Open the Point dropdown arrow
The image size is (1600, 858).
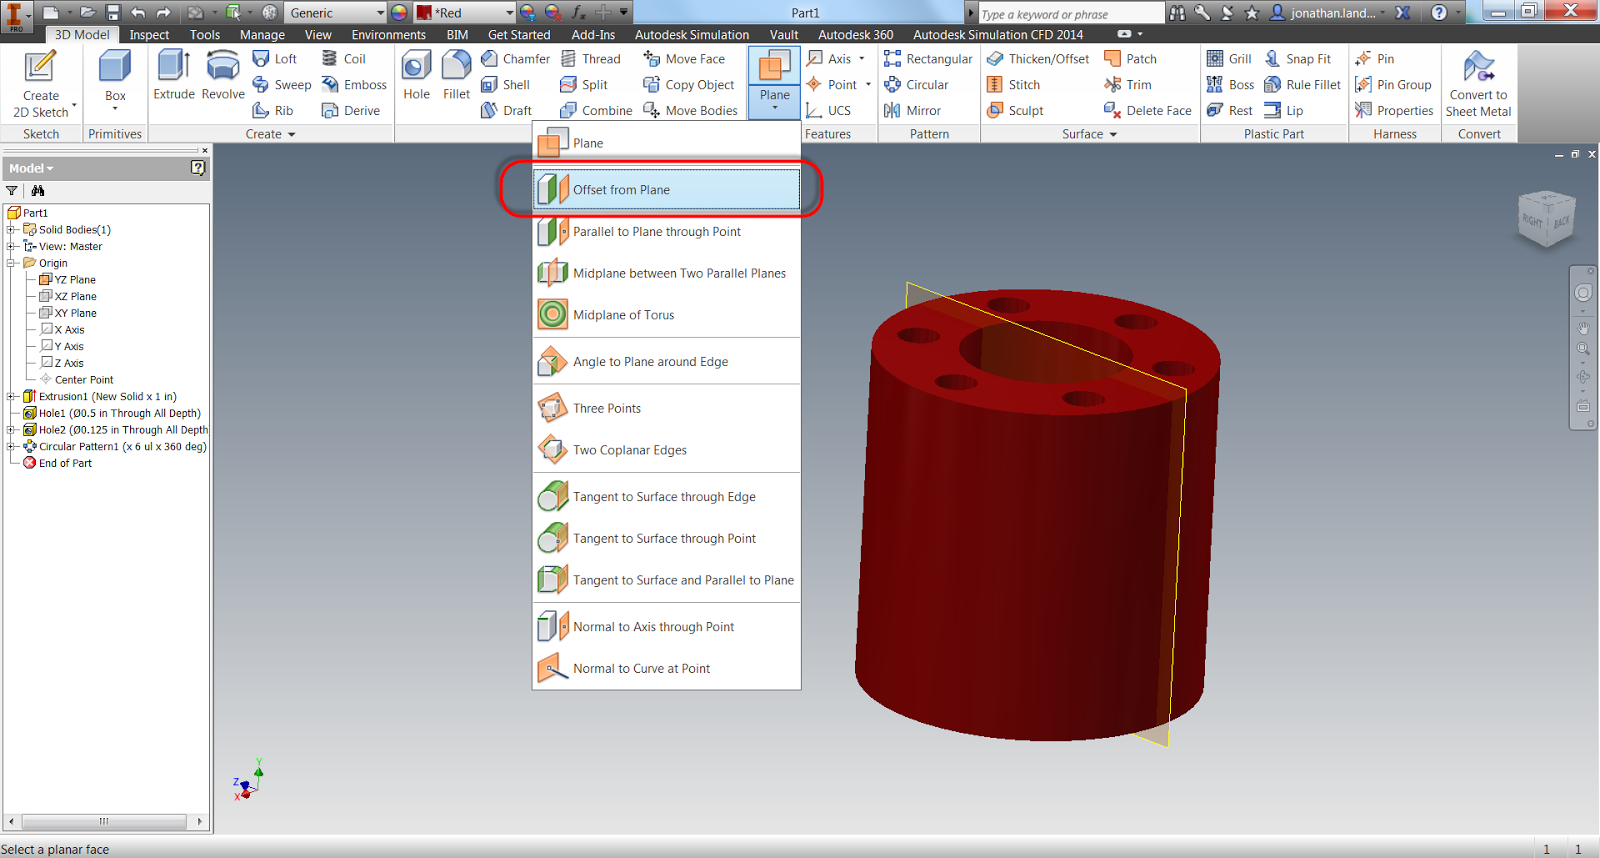(x=868, y=85)
